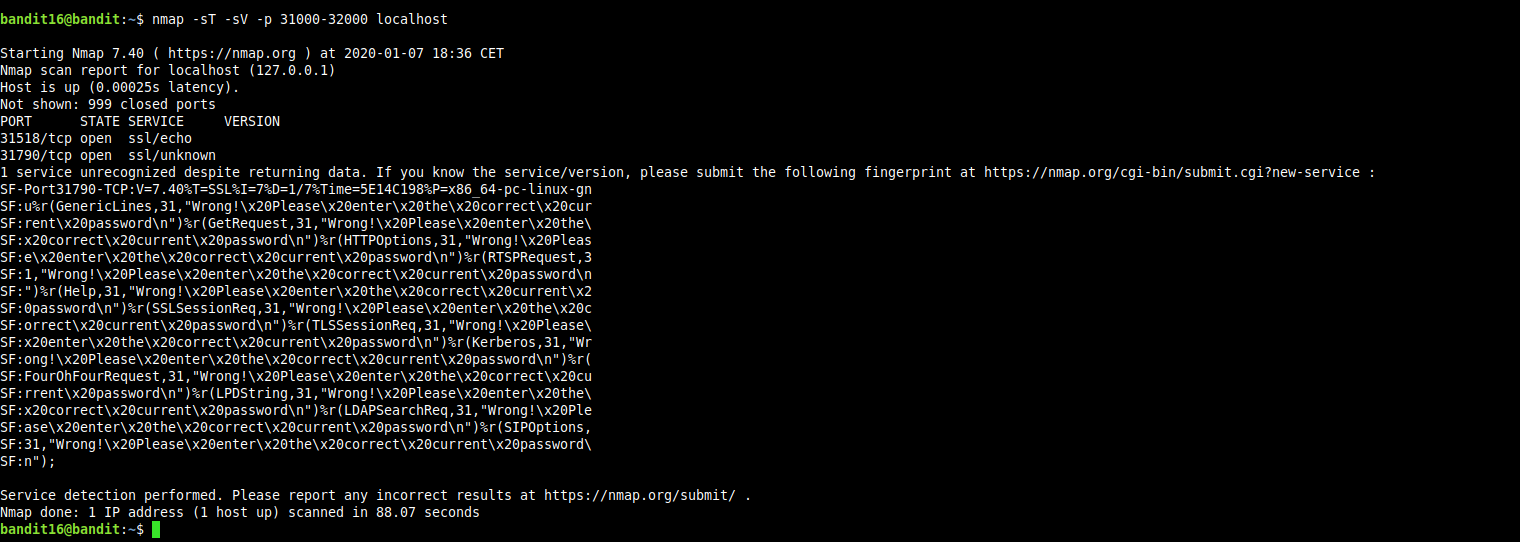This screenshot has height=542, width=1520.
Task: Click the STATE column header
Action: click(x=100, y=121)
